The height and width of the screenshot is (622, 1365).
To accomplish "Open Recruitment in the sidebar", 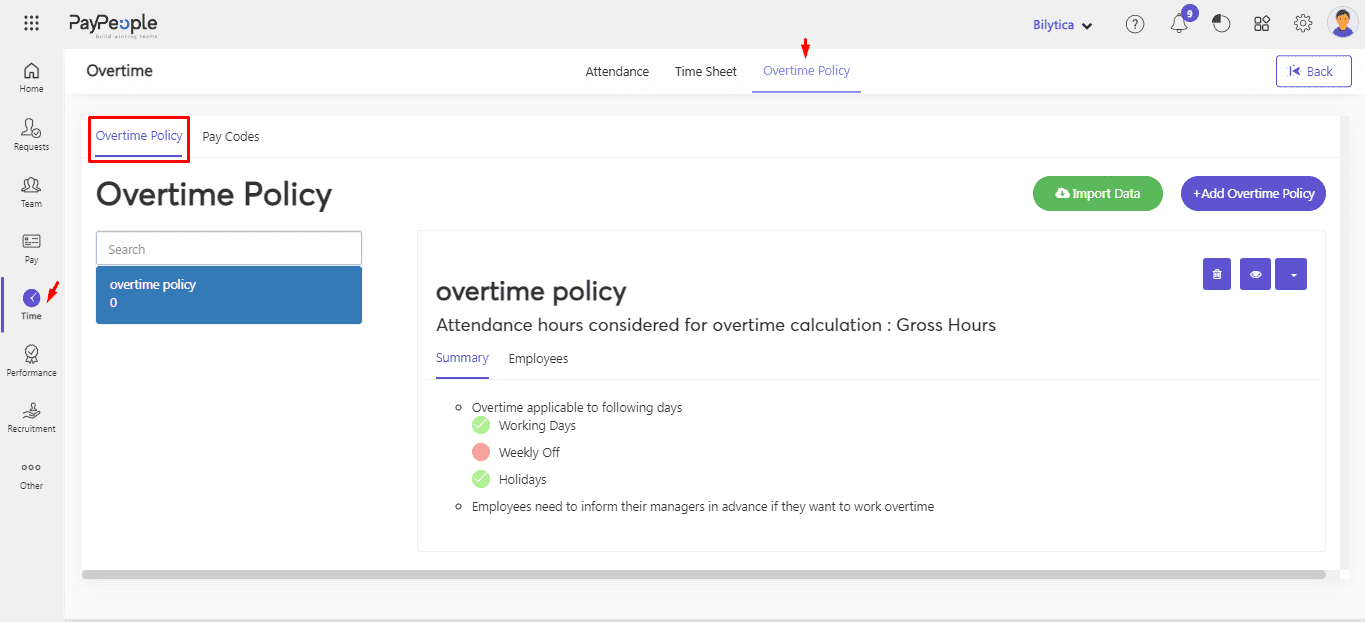I will pyautogui.click(x=32, y=416).
